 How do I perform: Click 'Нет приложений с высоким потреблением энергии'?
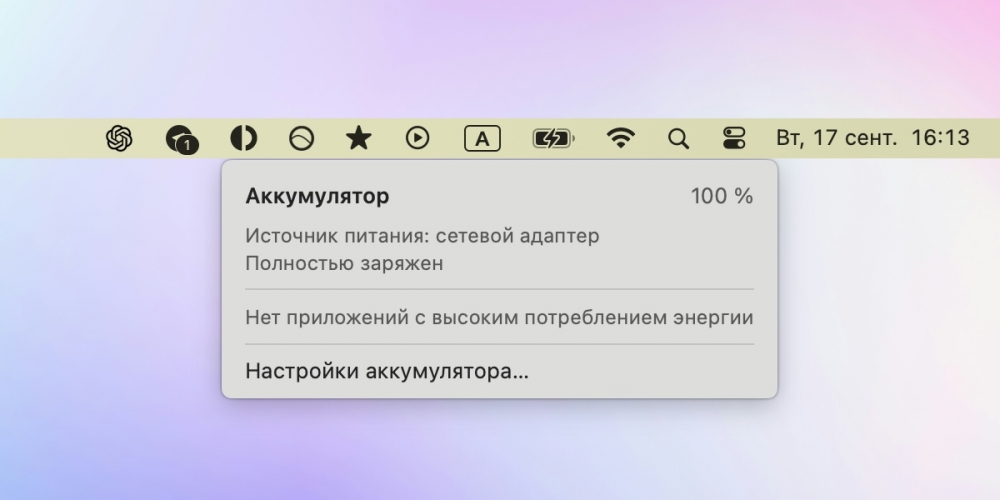(499, 317)
